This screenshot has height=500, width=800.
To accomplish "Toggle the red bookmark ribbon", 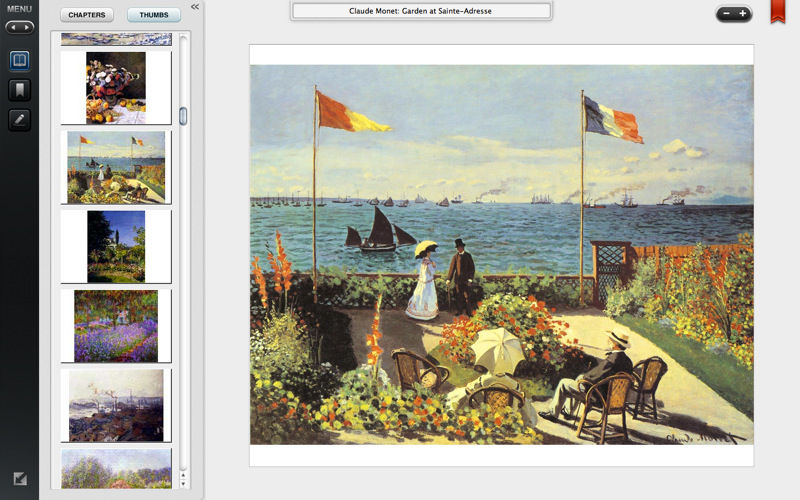I will [x=778, y=11].
